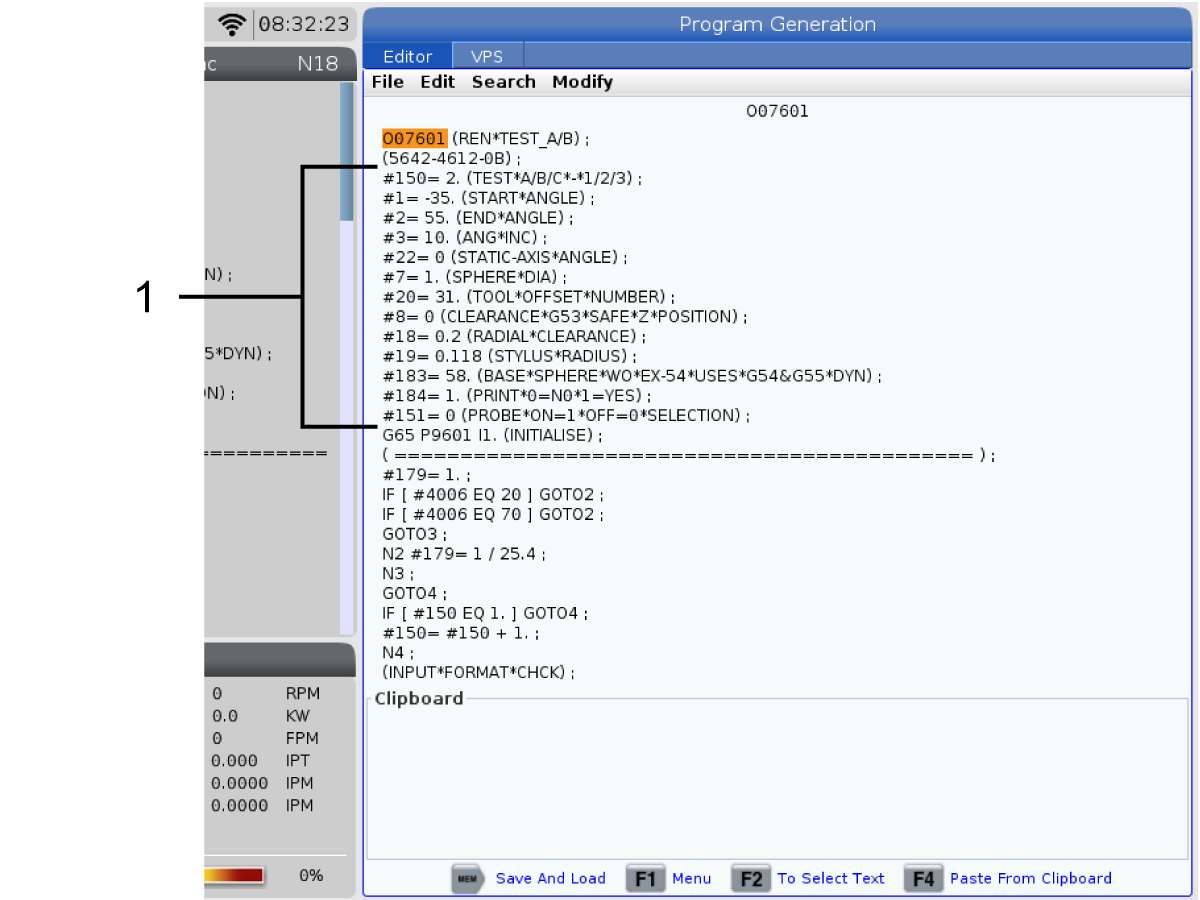Click the N4 line
The height and width of the screenshot is (900, 1200).
point(398,653)
